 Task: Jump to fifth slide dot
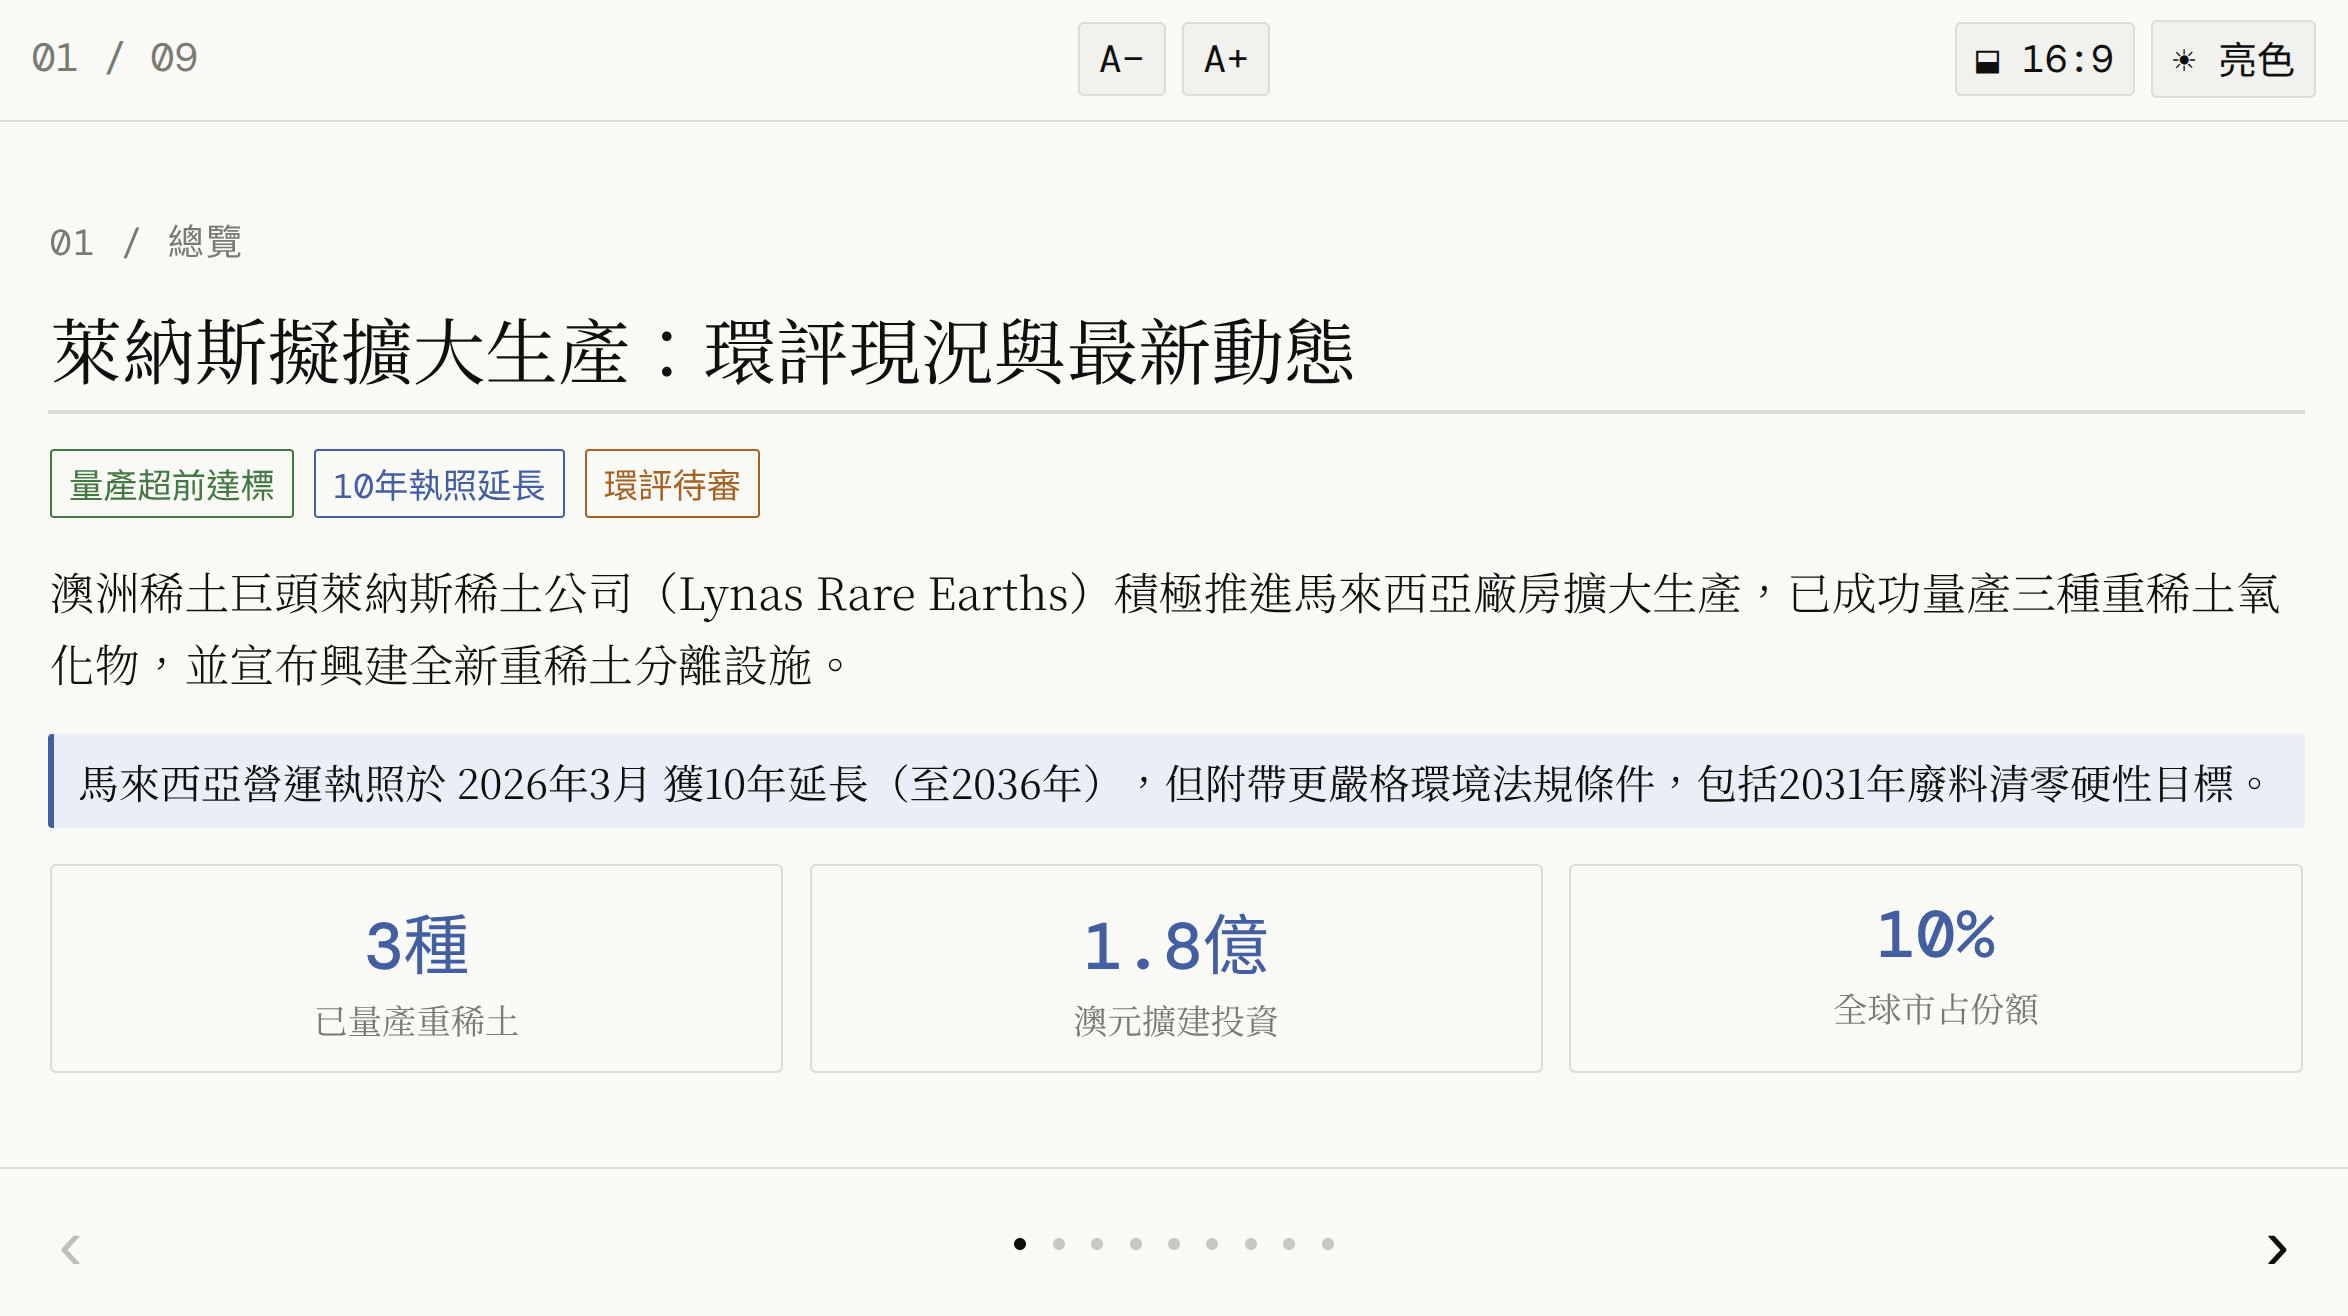[1174, 1244]
